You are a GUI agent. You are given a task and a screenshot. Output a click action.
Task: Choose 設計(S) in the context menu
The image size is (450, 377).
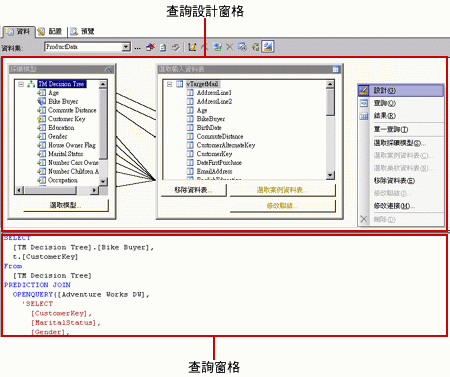coord(401,91)
